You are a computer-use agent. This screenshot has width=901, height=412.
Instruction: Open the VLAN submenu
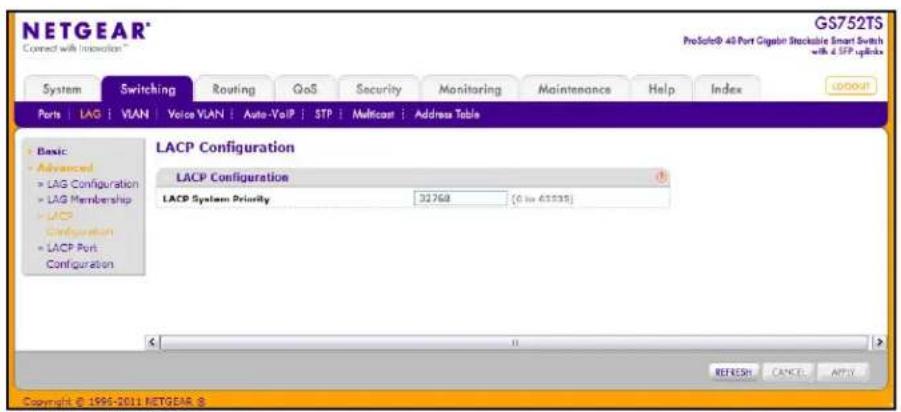pos(135,114)
